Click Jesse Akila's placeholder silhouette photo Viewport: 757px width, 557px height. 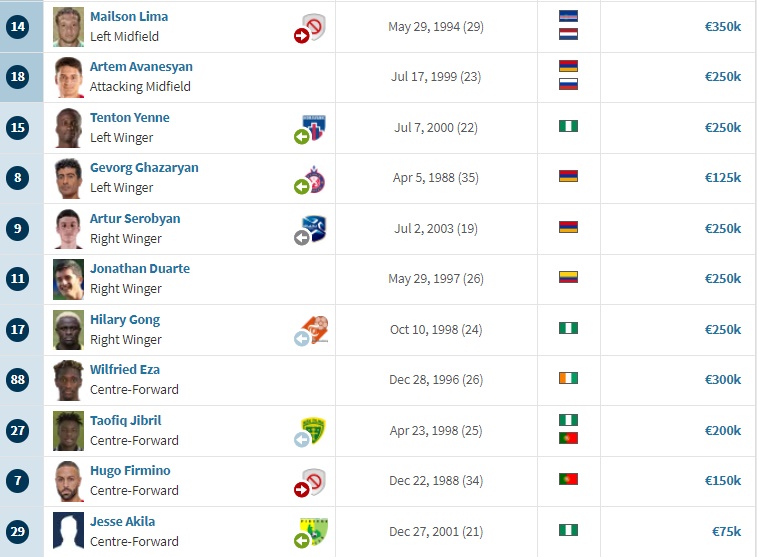[68, 531]
